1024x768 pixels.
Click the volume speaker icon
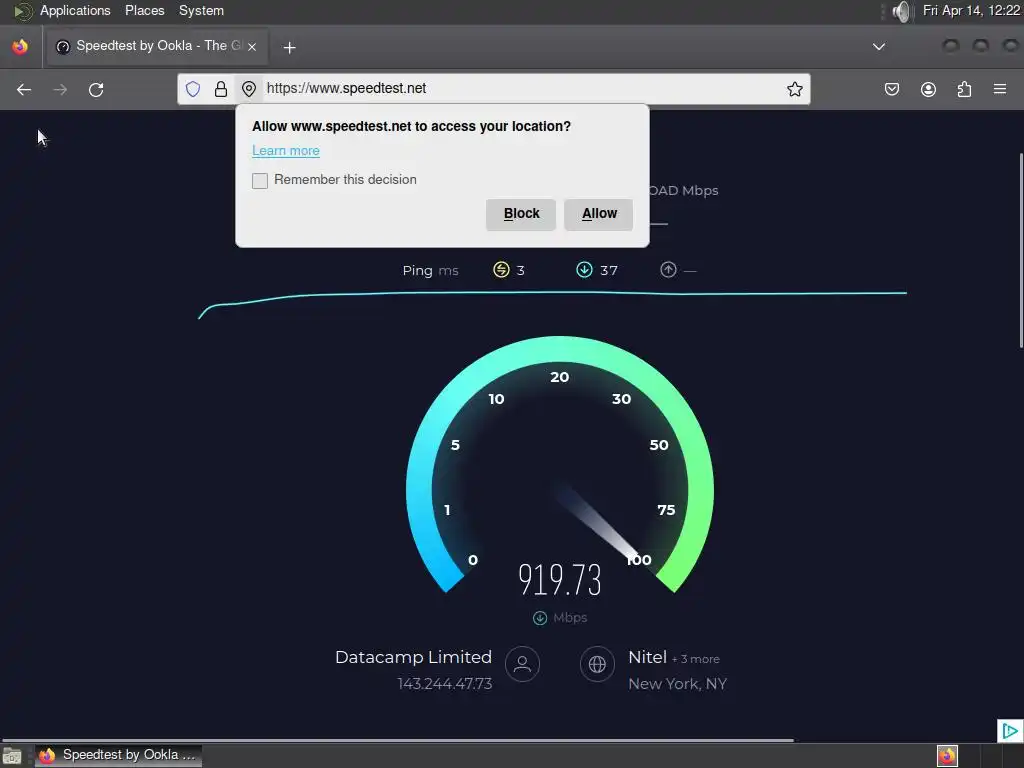click(x=901, y=11)
